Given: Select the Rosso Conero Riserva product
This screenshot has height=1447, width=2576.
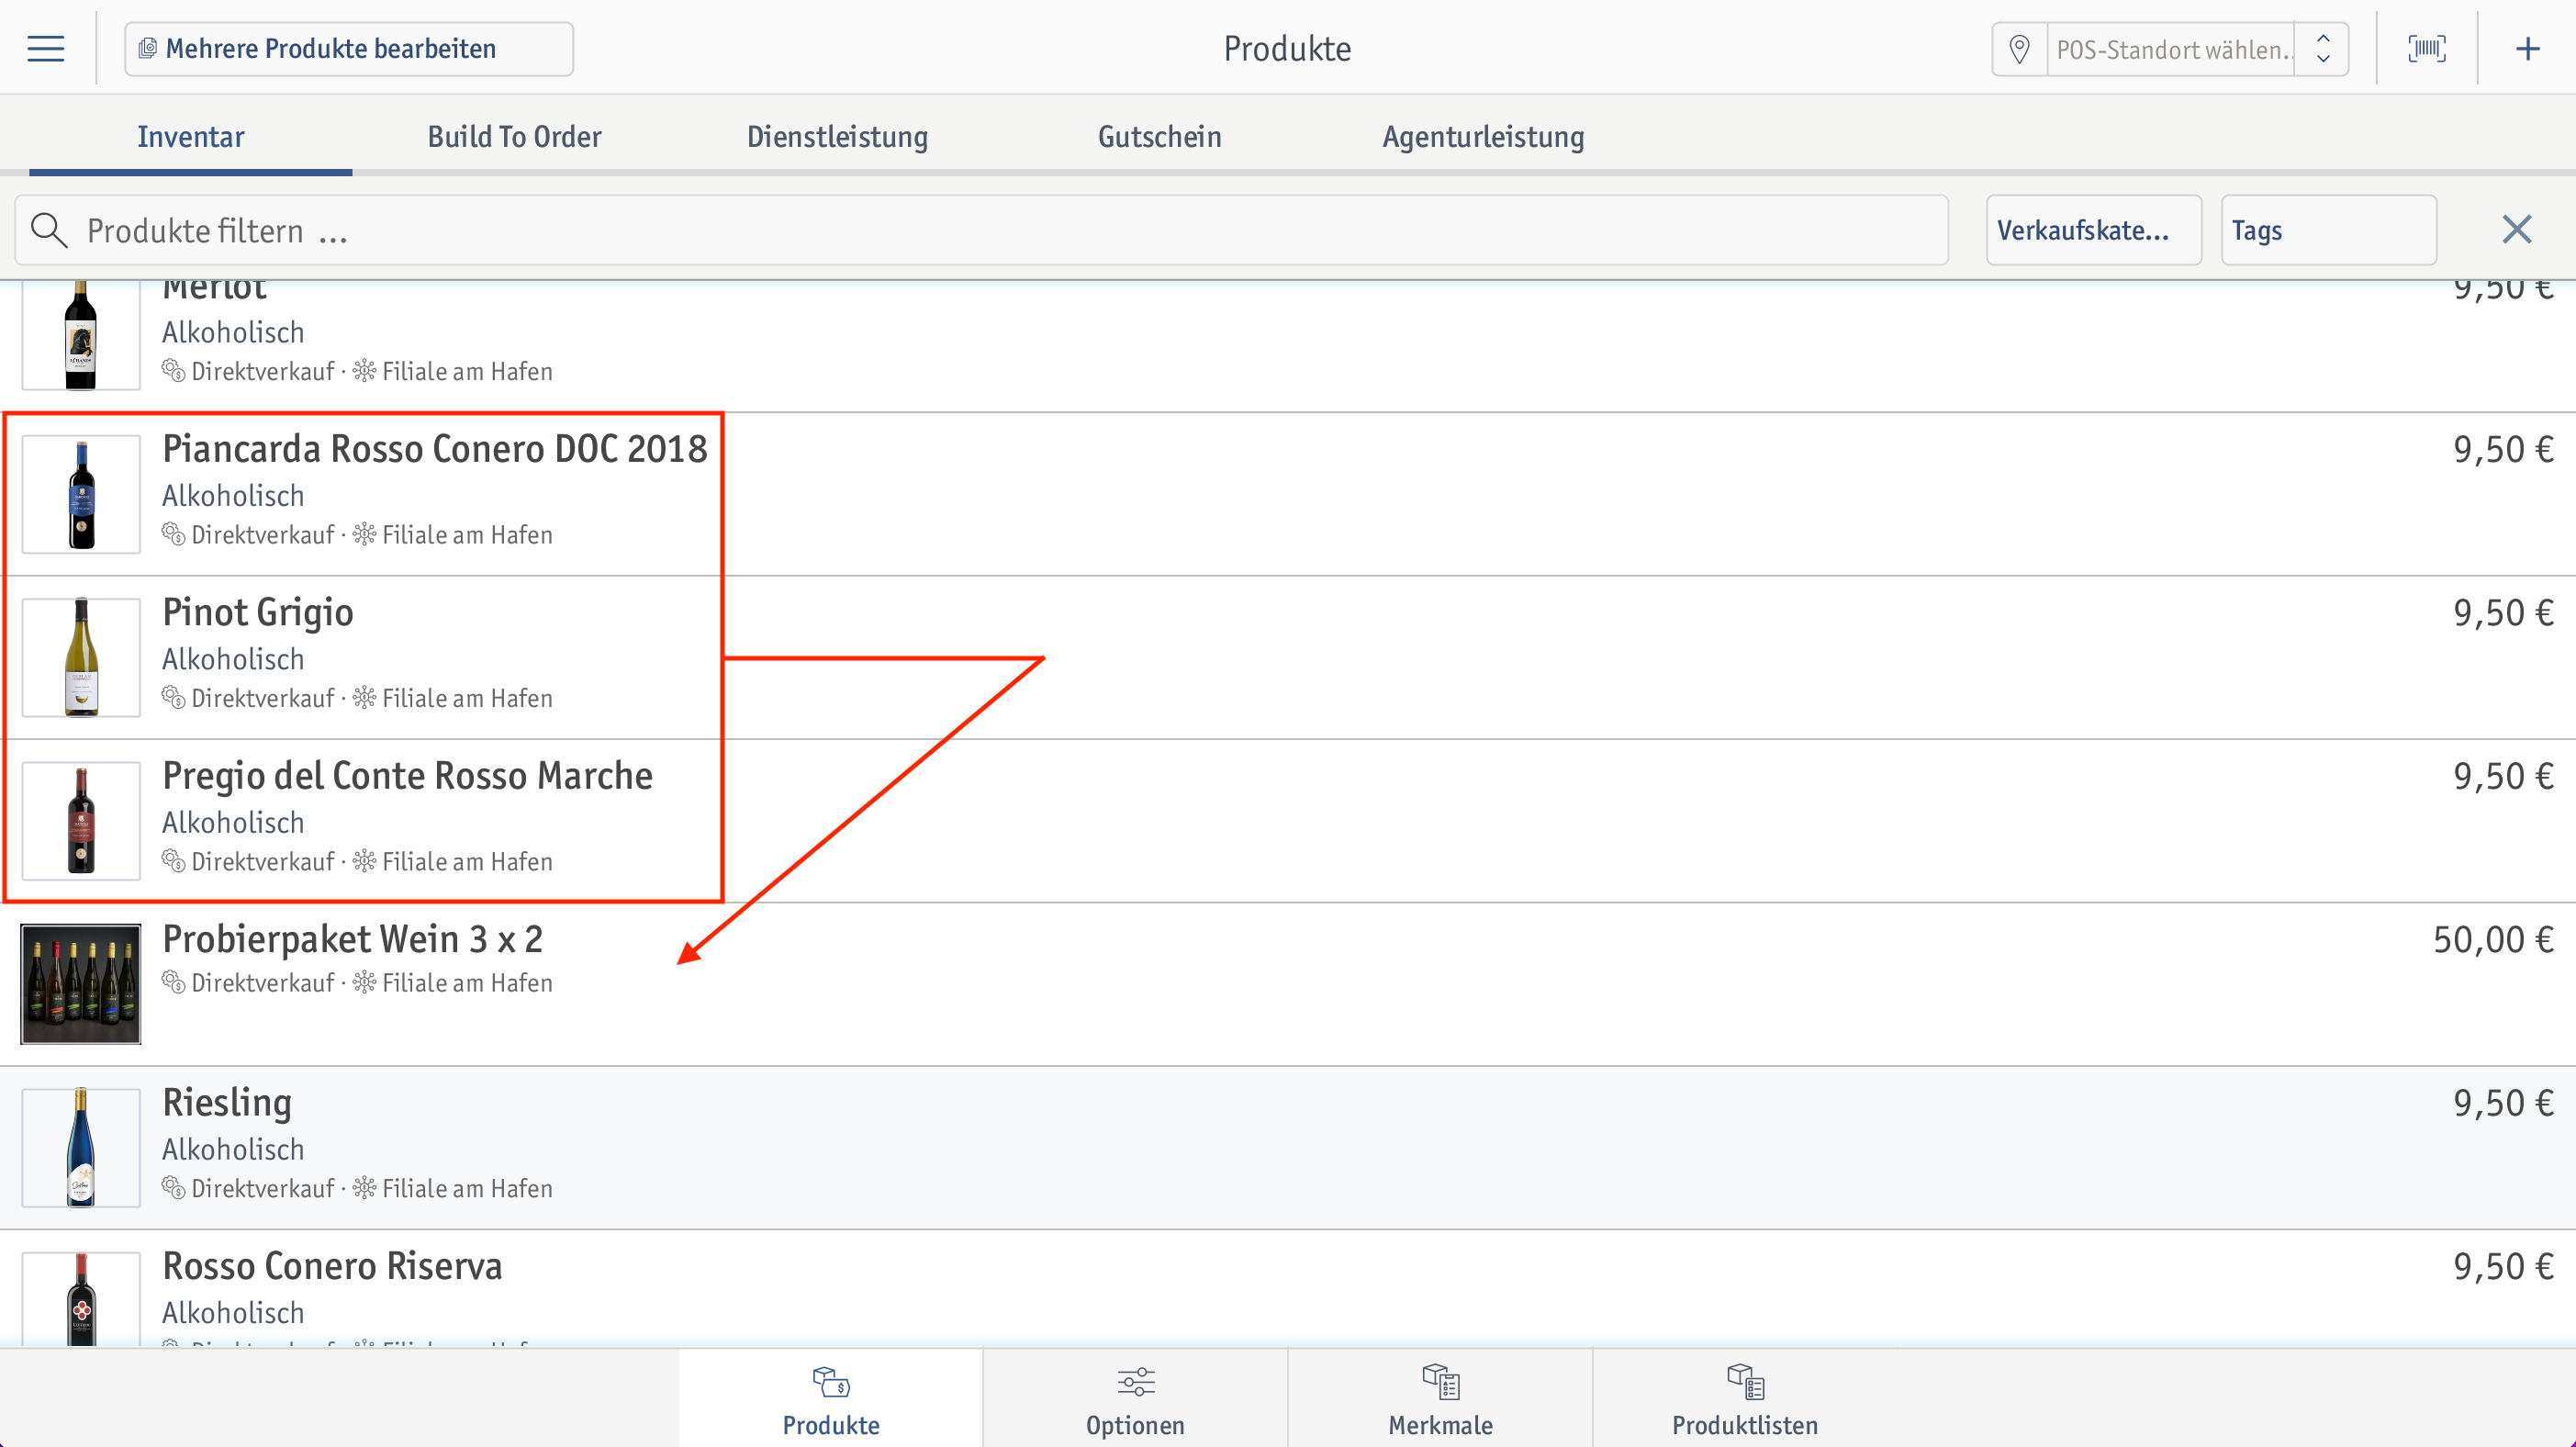Looking at the screenshot, I should click(333, 1266).
